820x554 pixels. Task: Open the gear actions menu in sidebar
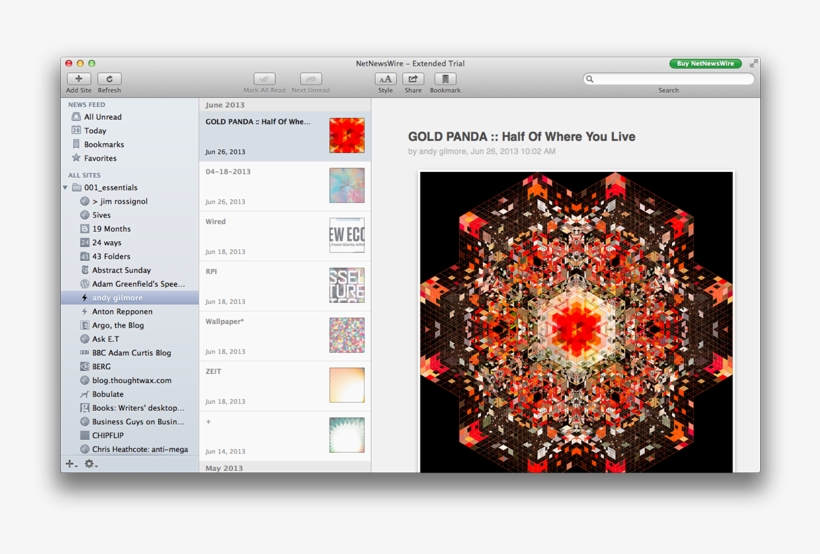[91, 463]
